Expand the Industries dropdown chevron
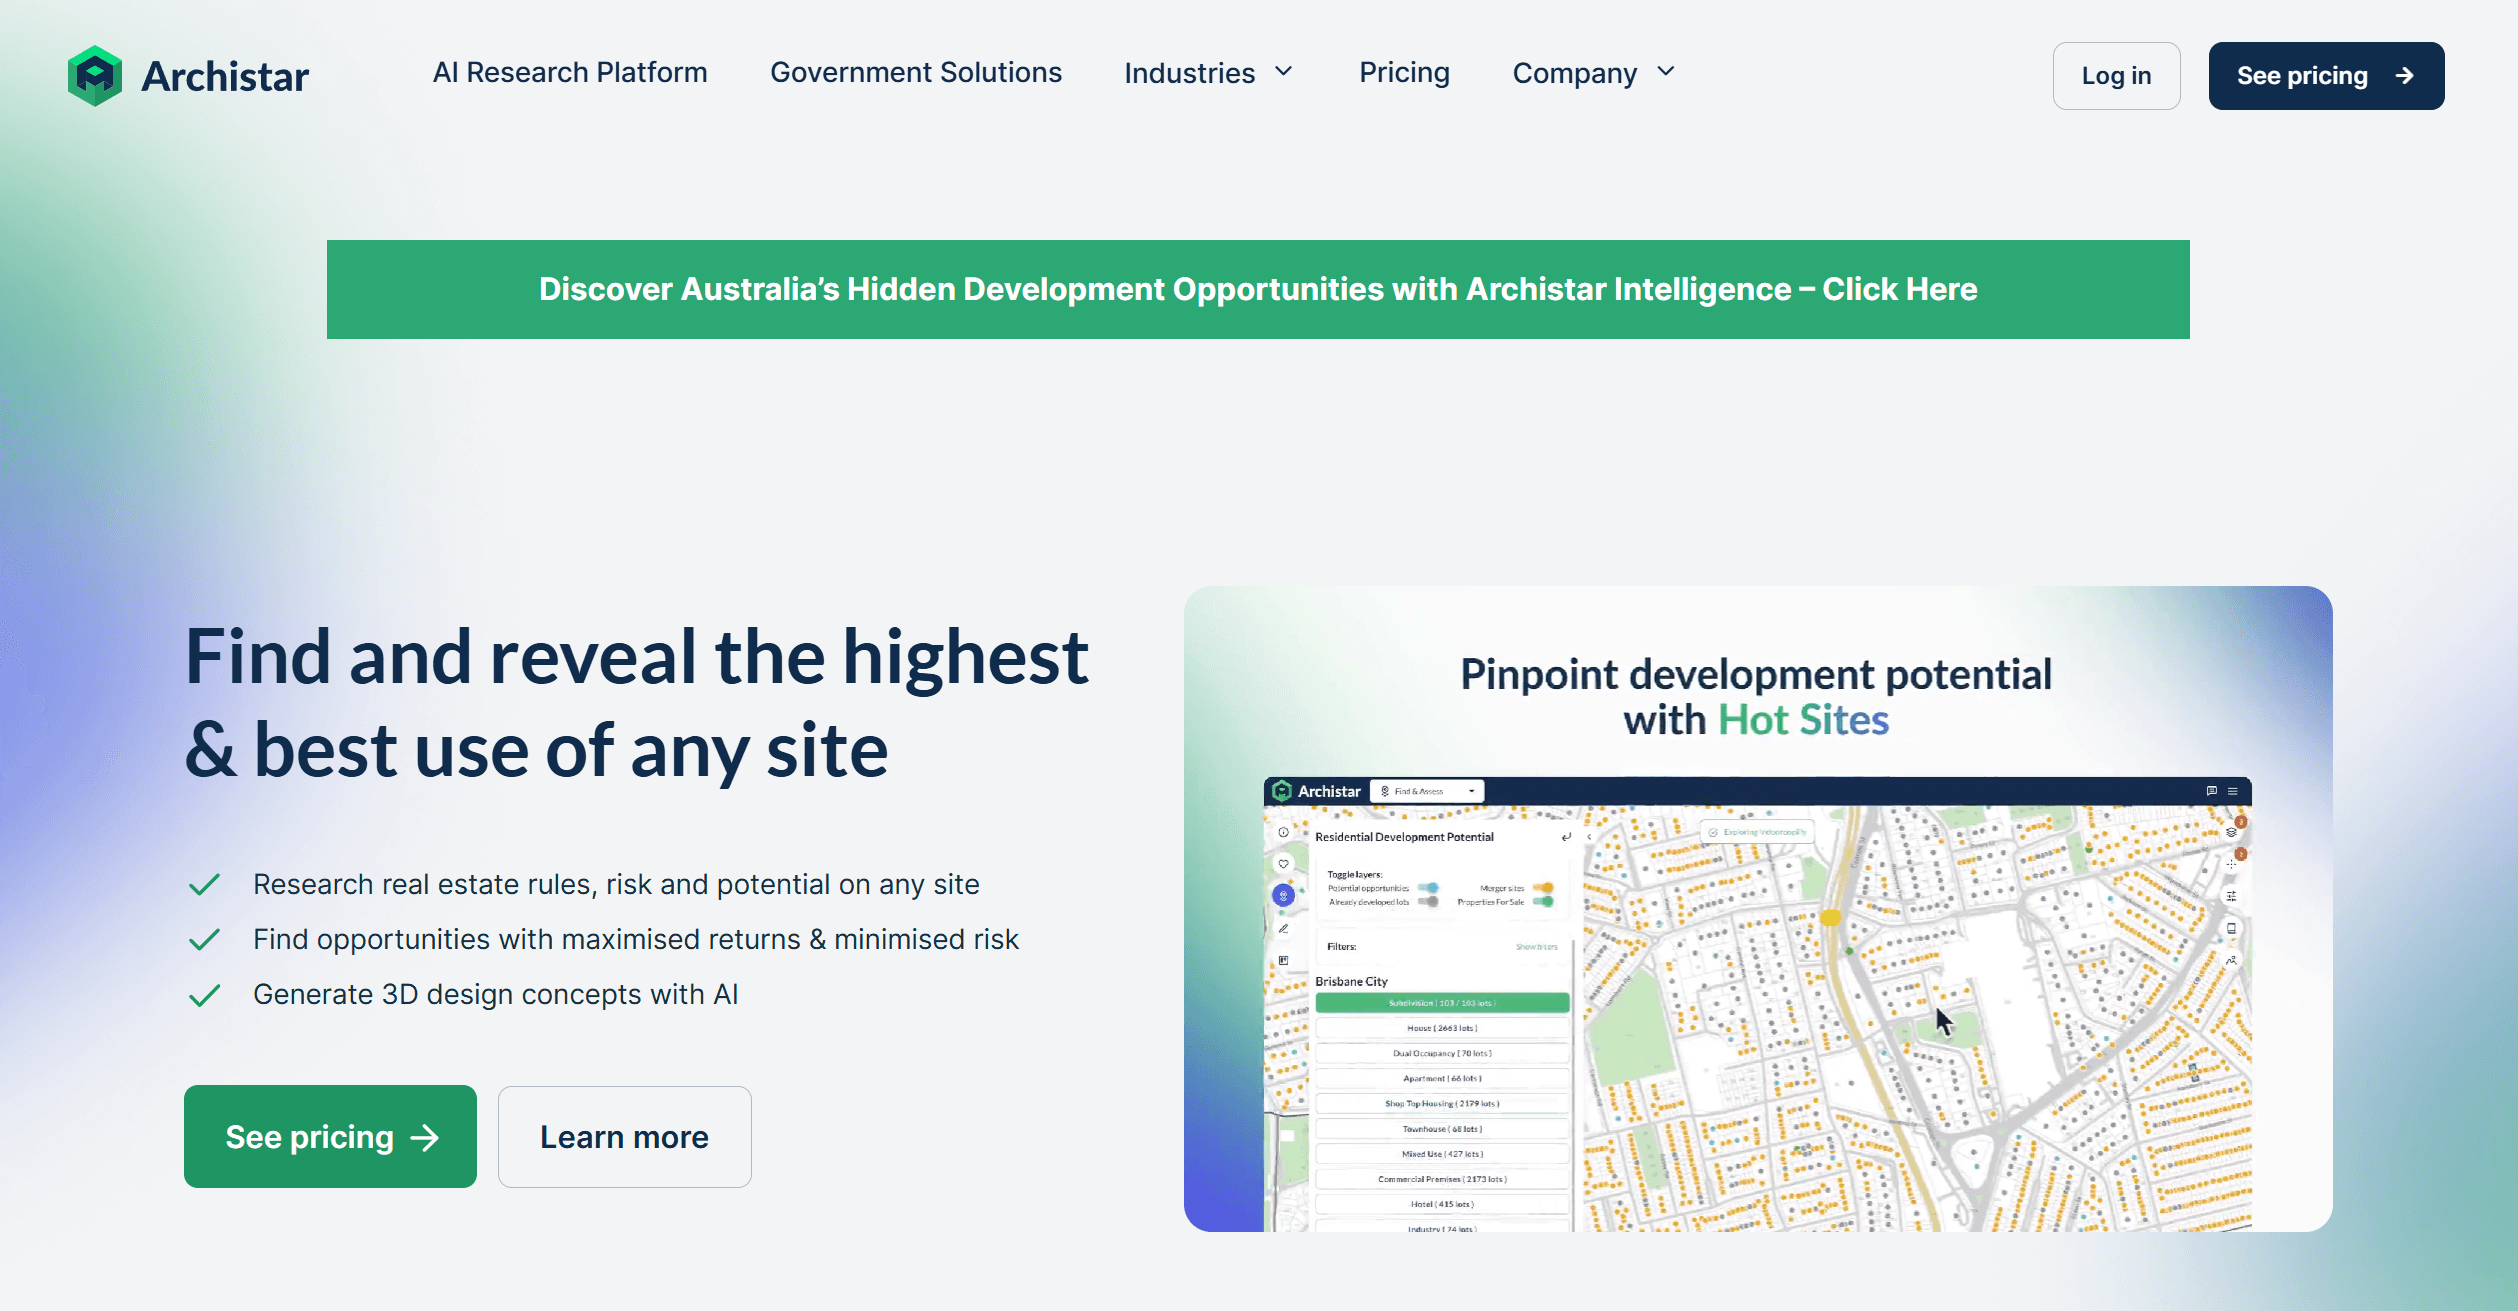 coord(1284,72)
